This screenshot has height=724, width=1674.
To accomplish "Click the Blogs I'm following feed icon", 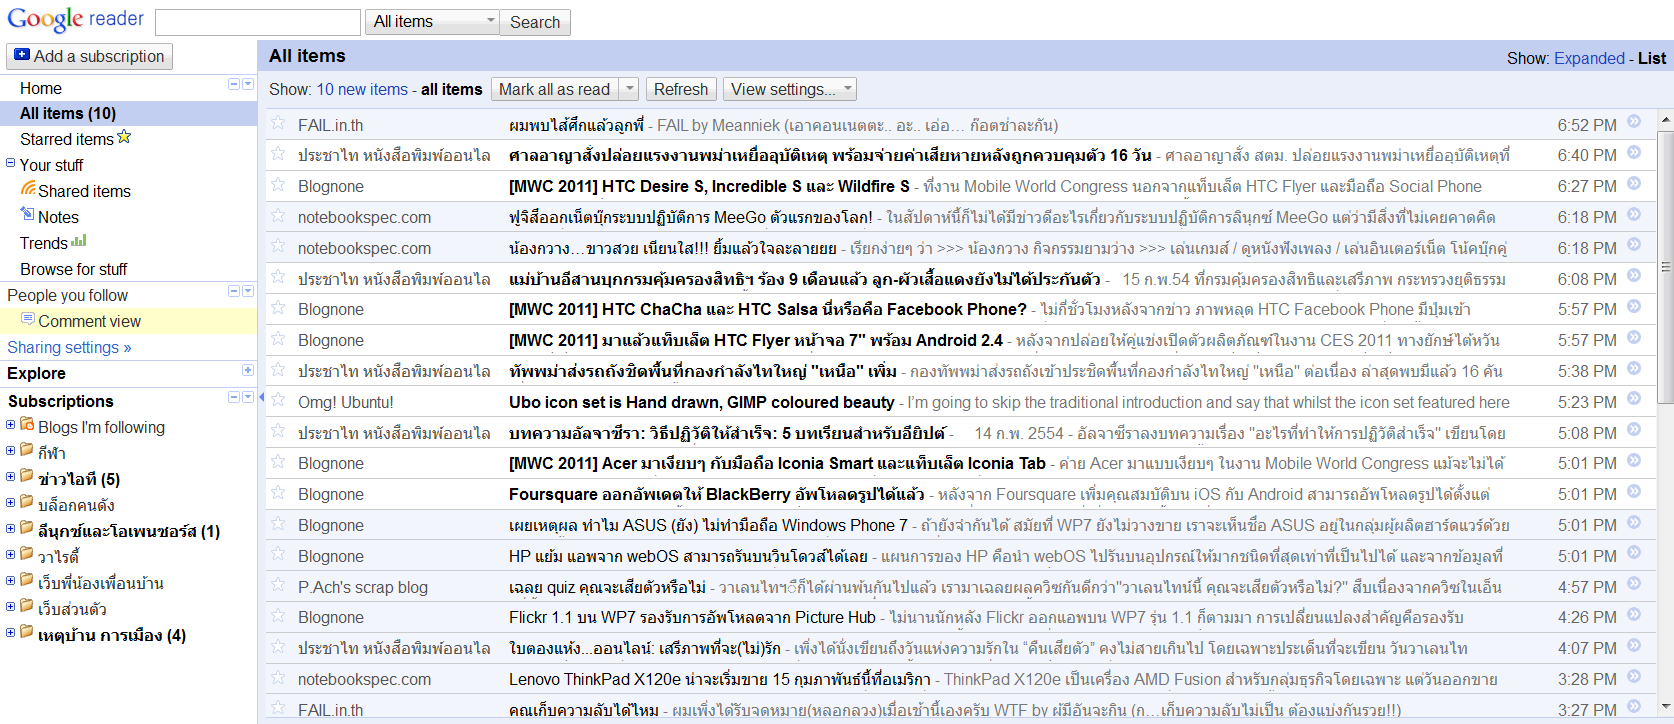I will click(27, 425).
